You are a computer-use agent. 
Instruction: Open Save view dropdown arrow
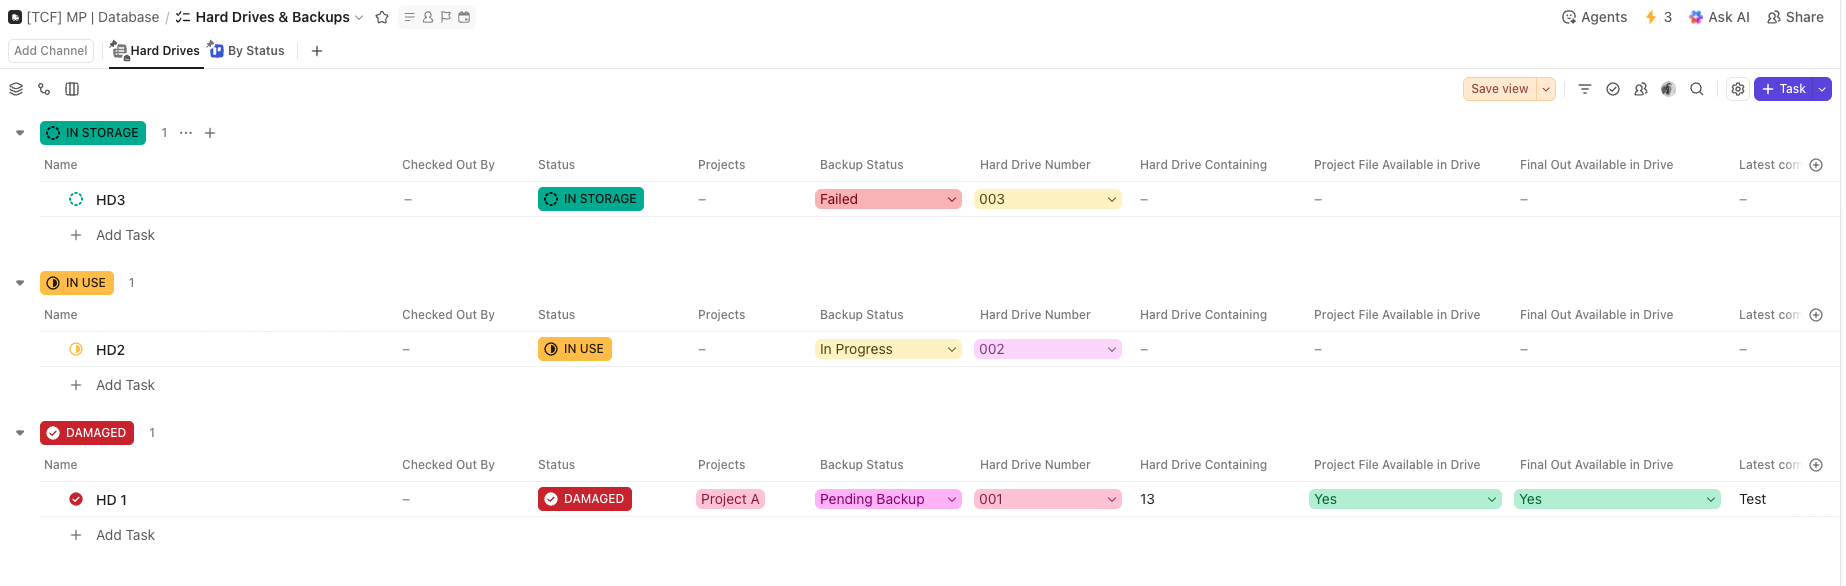(1546, 89)
